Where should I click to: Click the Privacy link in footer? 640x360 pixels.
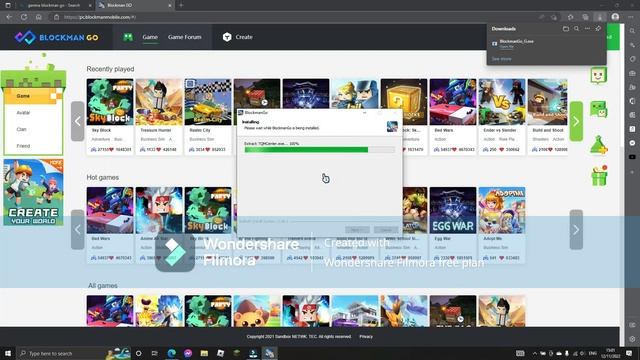[366, 337]
